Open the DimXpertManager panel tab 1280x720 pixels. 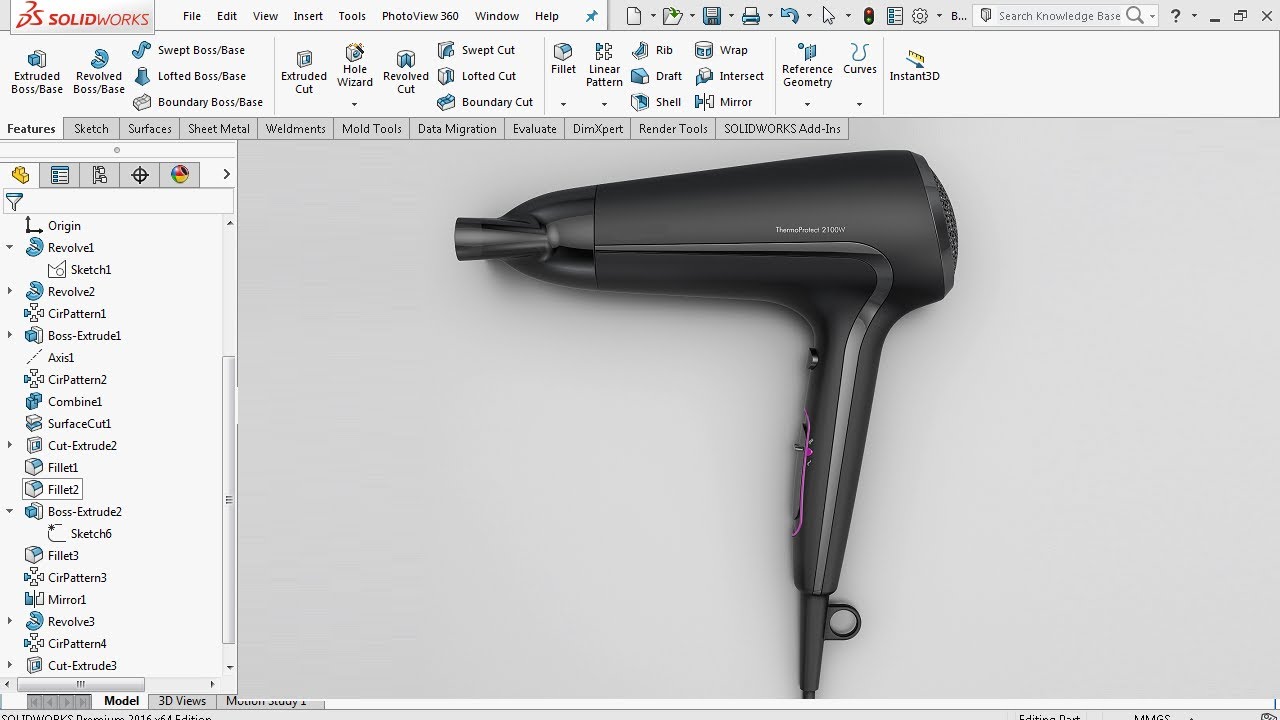(x=140, y=175)
